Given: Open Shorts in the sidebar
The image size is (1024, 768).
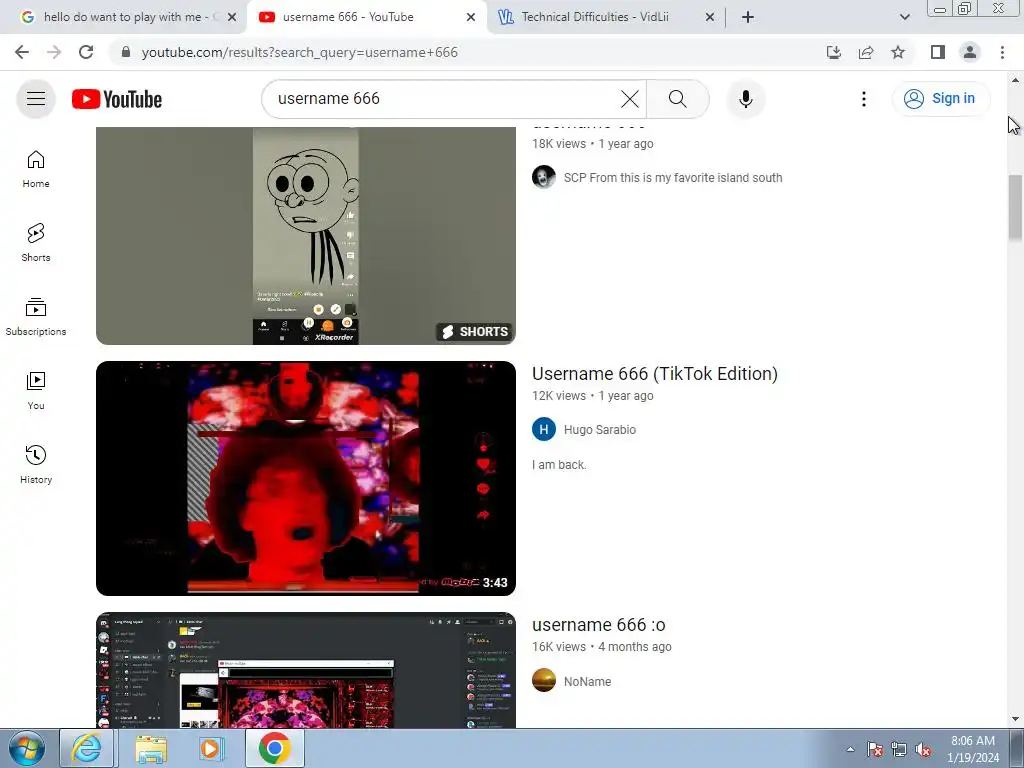Looking at the screenshot, I should [x=36, y=243].
